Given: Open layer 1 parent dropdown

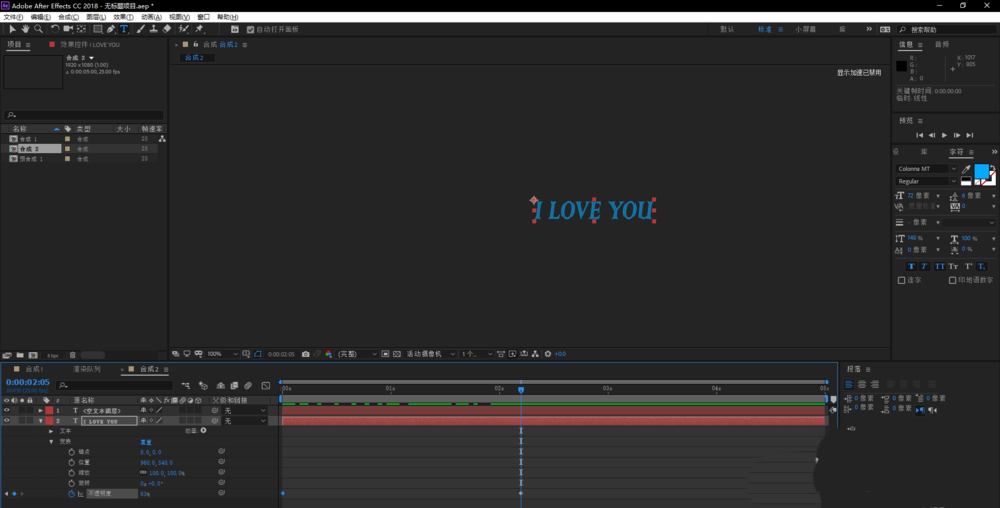Looking at the screenshot, I should tap(245, 411).
